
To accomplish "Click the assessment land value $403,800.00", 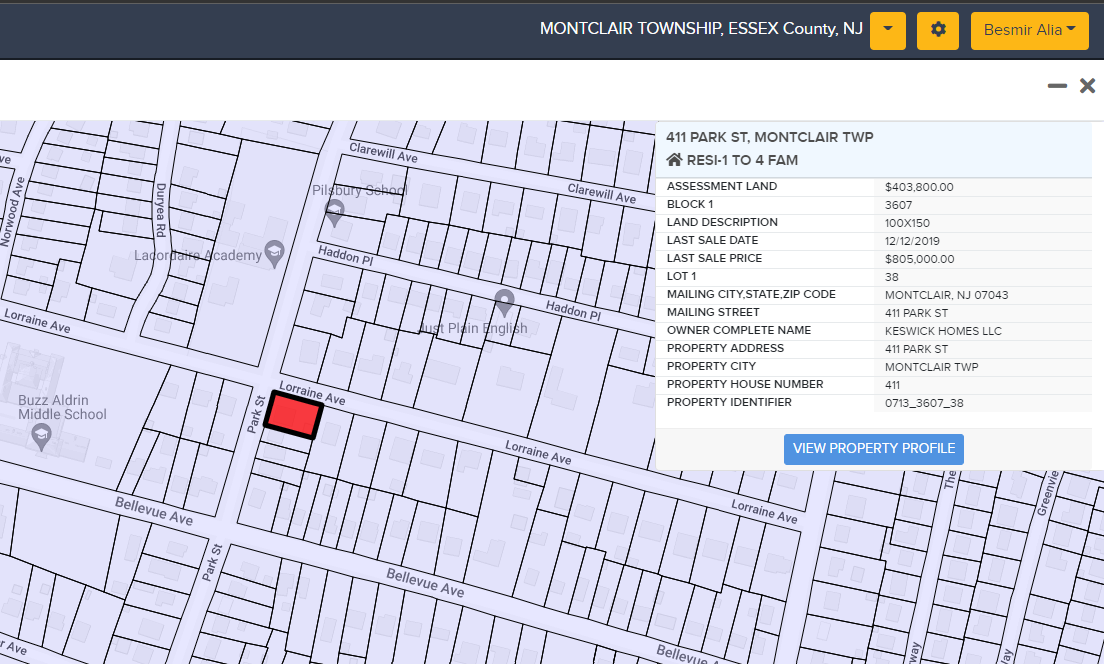I will [x=919, y=187].
